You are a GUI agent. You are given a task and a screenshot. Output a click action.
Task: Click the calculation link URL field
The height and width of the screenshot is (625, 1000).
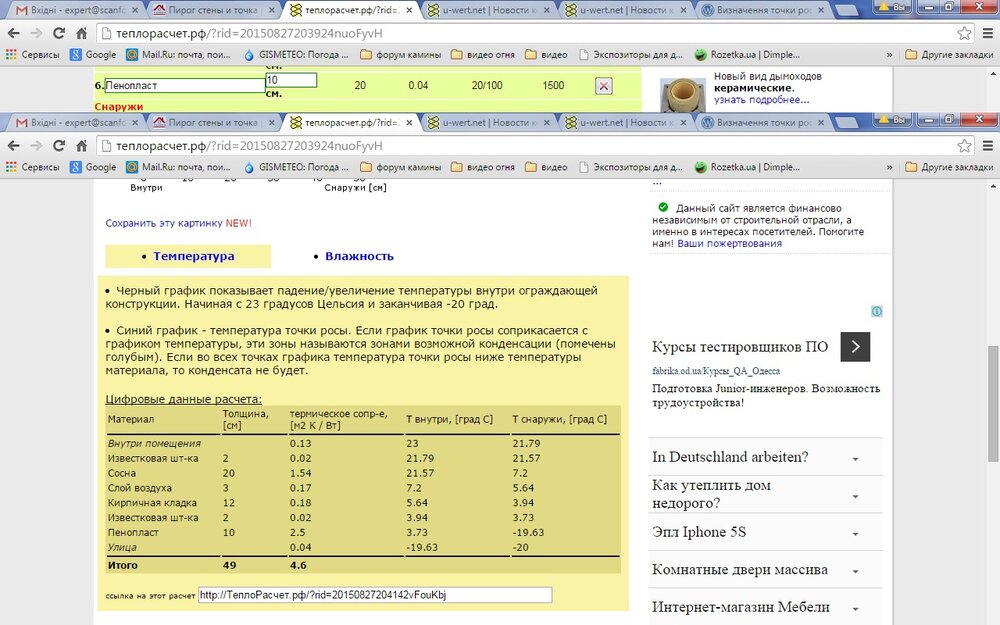(374, 595)
